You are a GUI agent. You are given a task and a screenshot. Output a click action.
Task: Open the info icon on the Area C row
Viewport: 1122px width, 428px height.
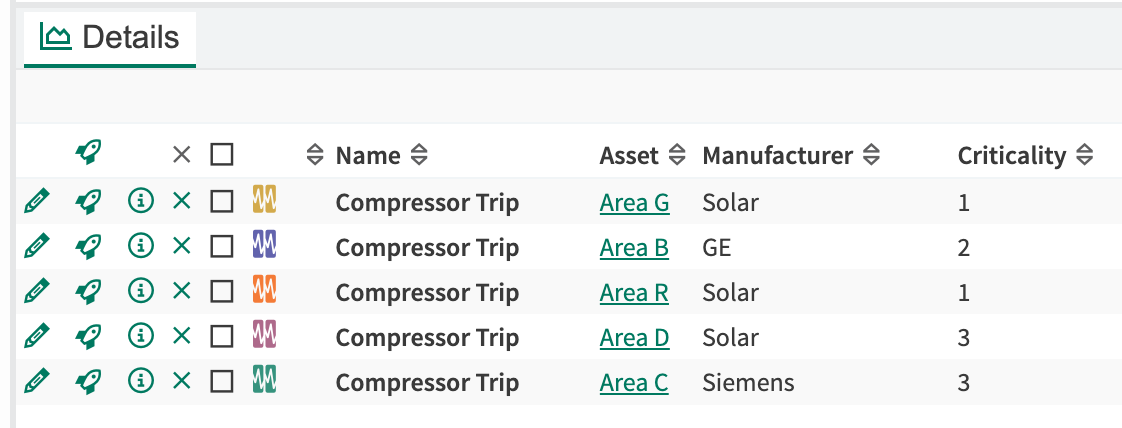[x=141, y=381]
